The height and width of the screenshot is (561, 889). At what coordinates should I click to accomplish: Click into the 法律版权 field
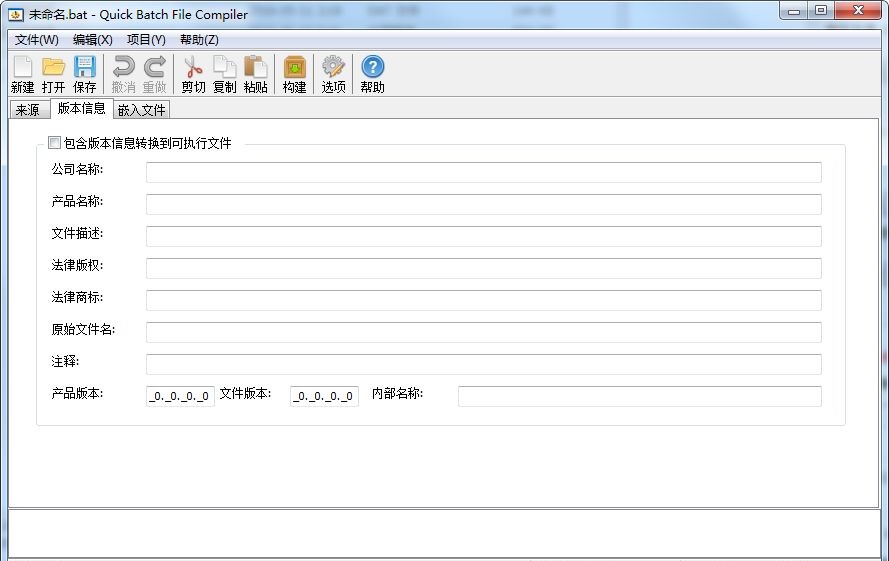coord(484,268)
